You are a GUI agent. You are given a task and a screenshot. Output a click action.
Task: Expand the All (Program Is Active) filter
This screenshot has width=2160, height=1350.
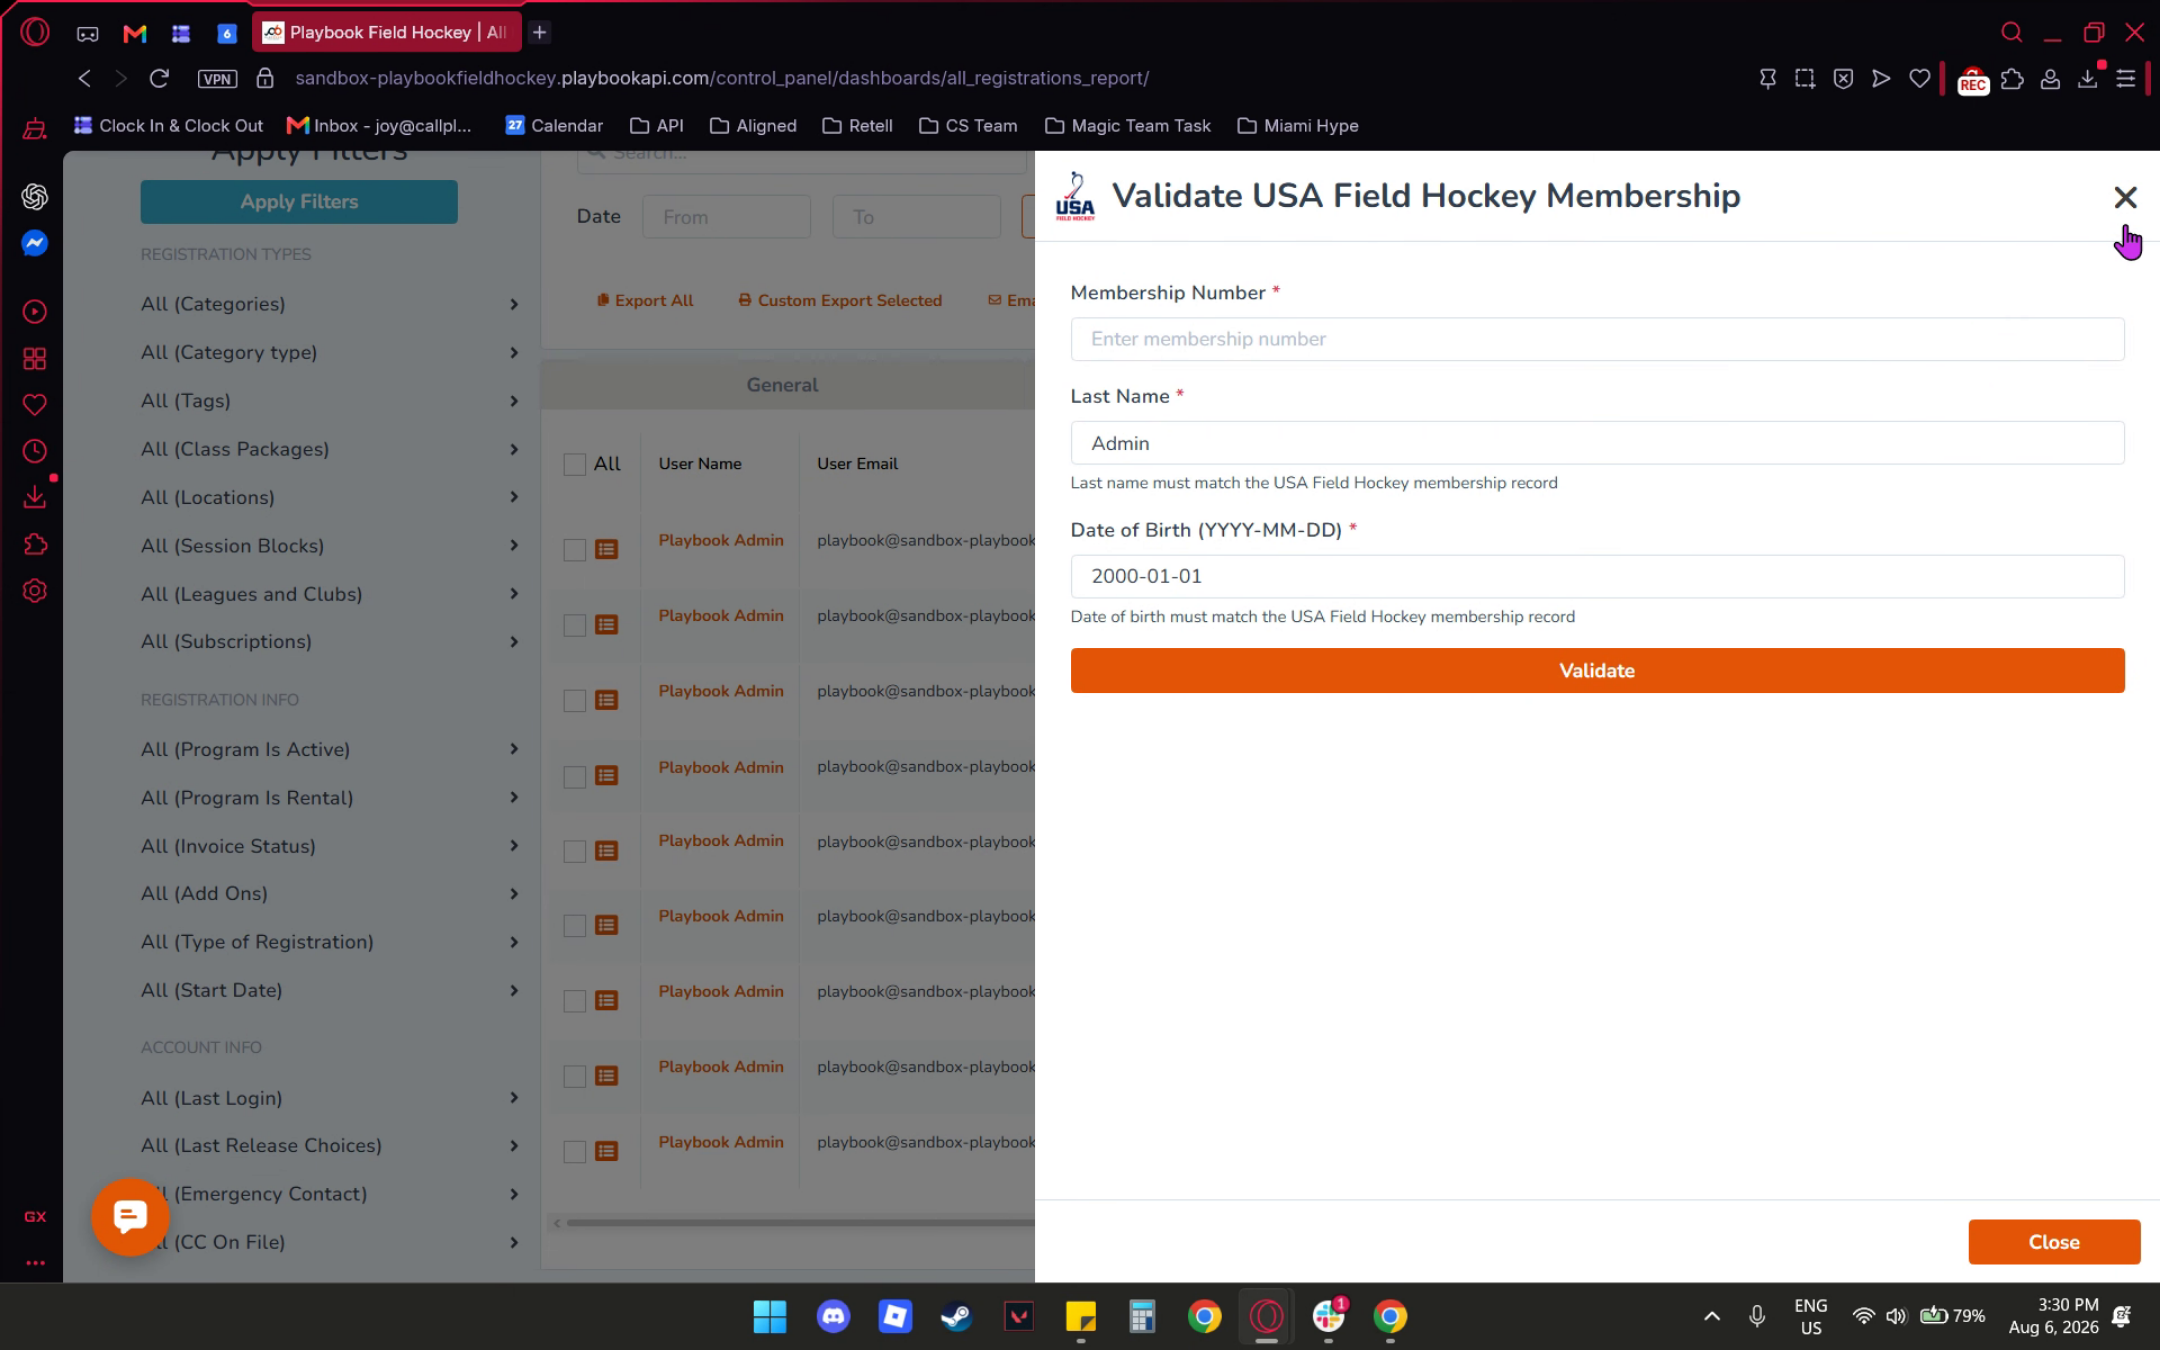(x=330, y=749)
